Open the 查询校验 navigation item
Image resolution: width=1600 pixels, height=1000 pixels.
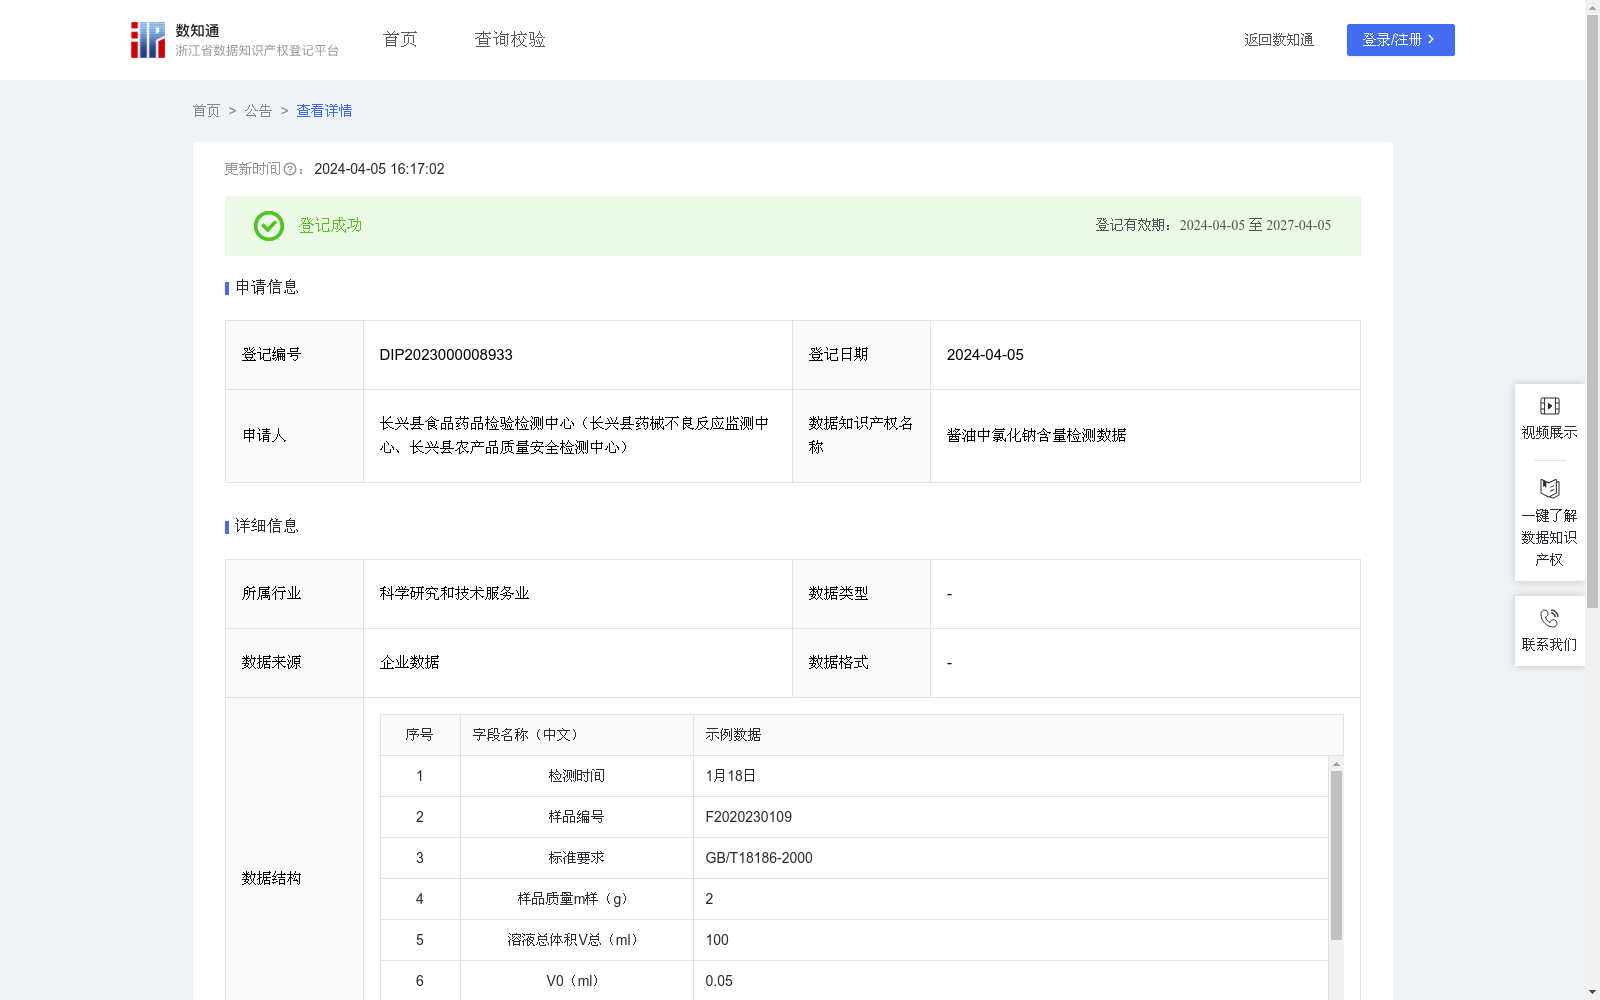[x=510, y=40]
